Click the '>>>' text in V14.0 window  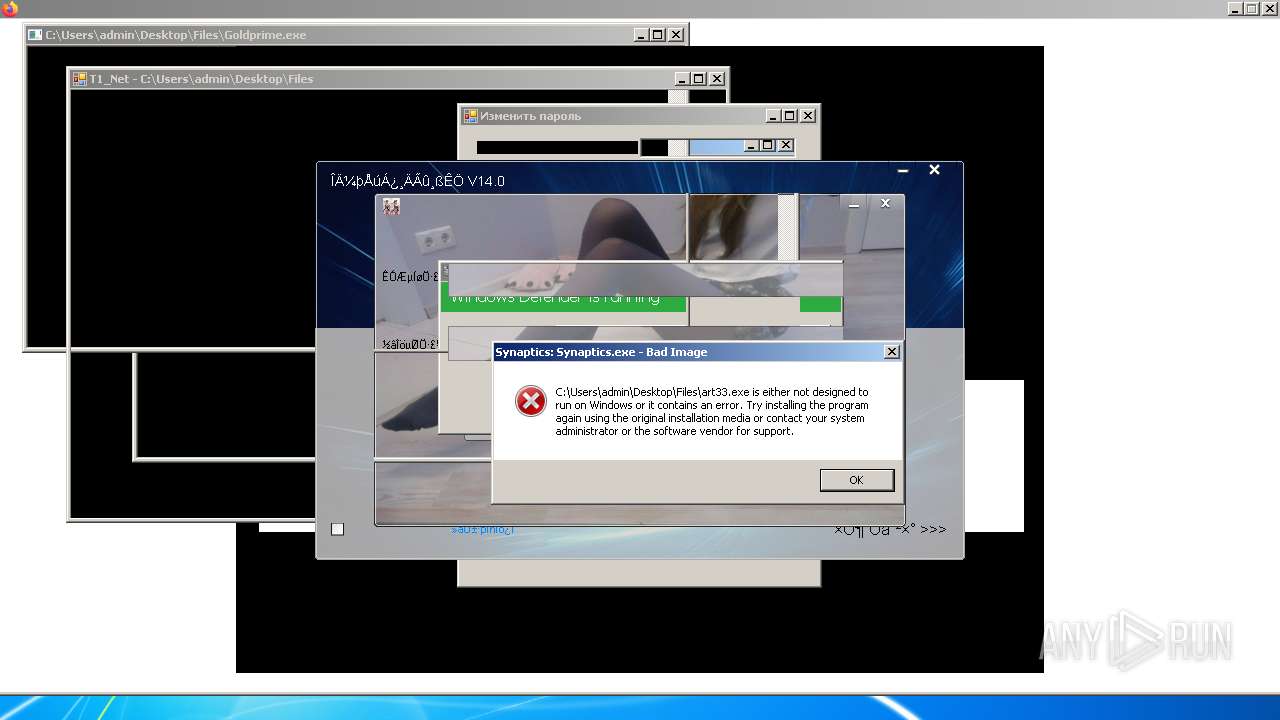933,529
